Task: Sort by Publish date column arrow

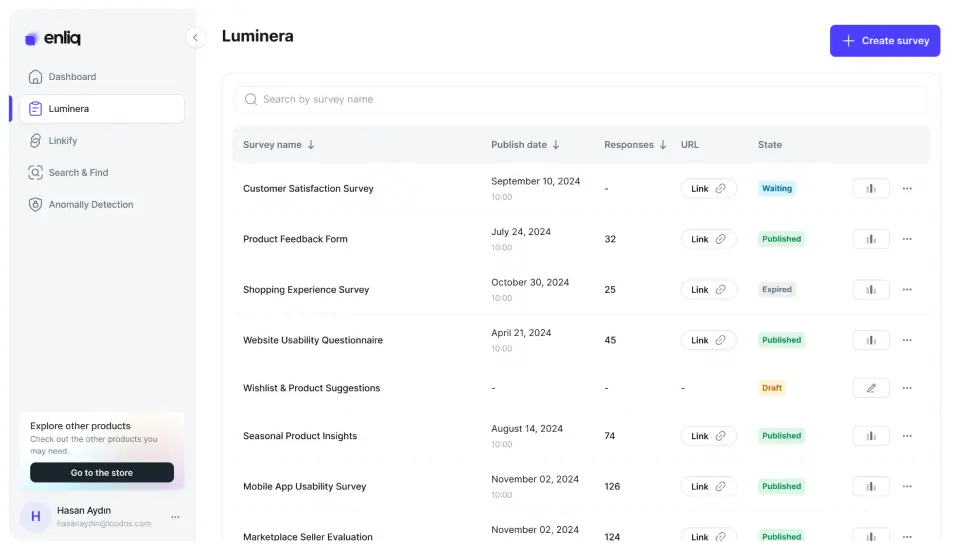Action: pyautogui.click(x=556, y=145)
